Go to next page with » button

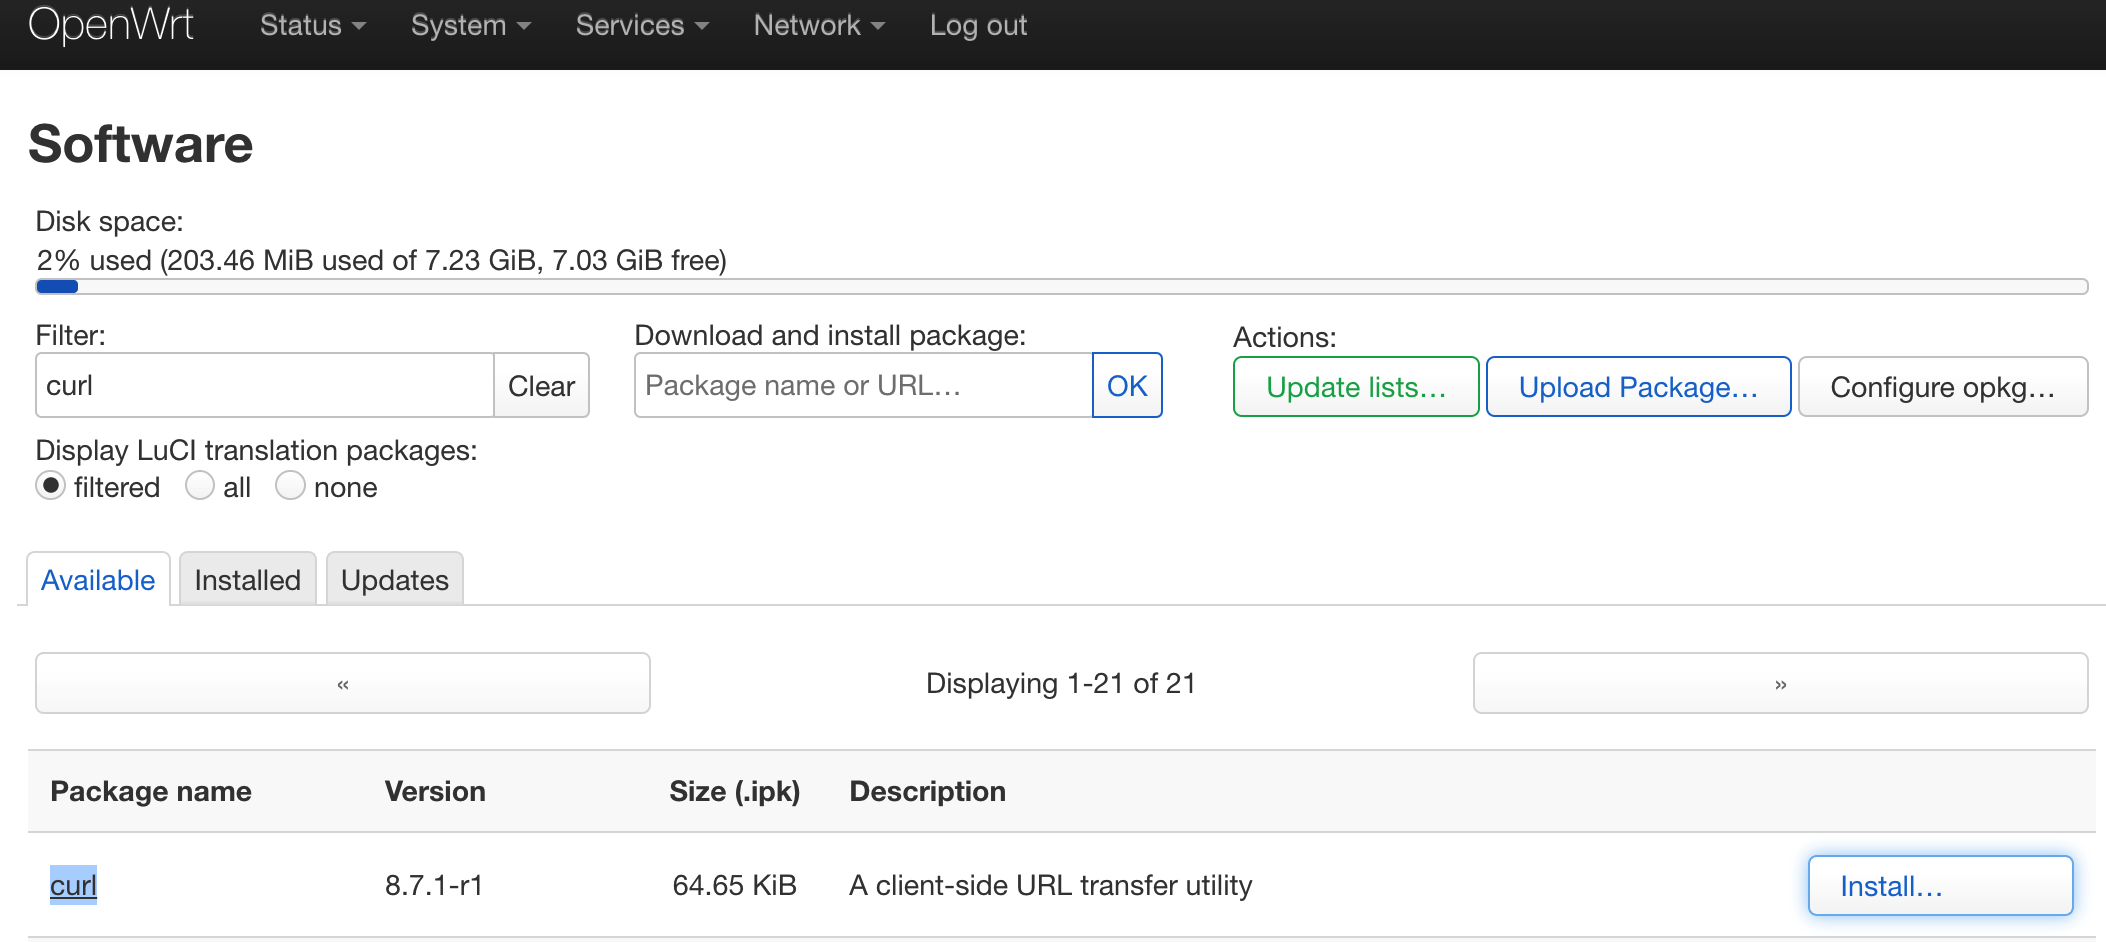point(1781,684)
